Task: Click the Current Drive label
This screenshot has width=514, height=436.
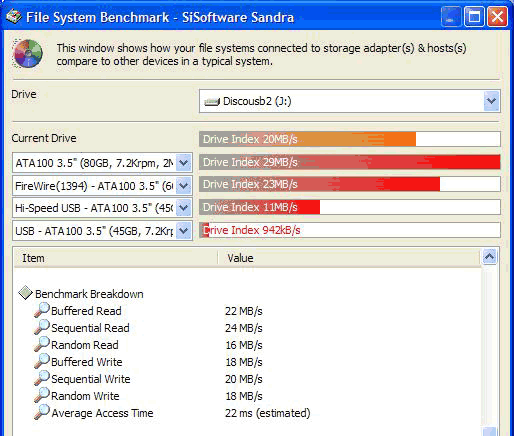Action: pos(44,138)
